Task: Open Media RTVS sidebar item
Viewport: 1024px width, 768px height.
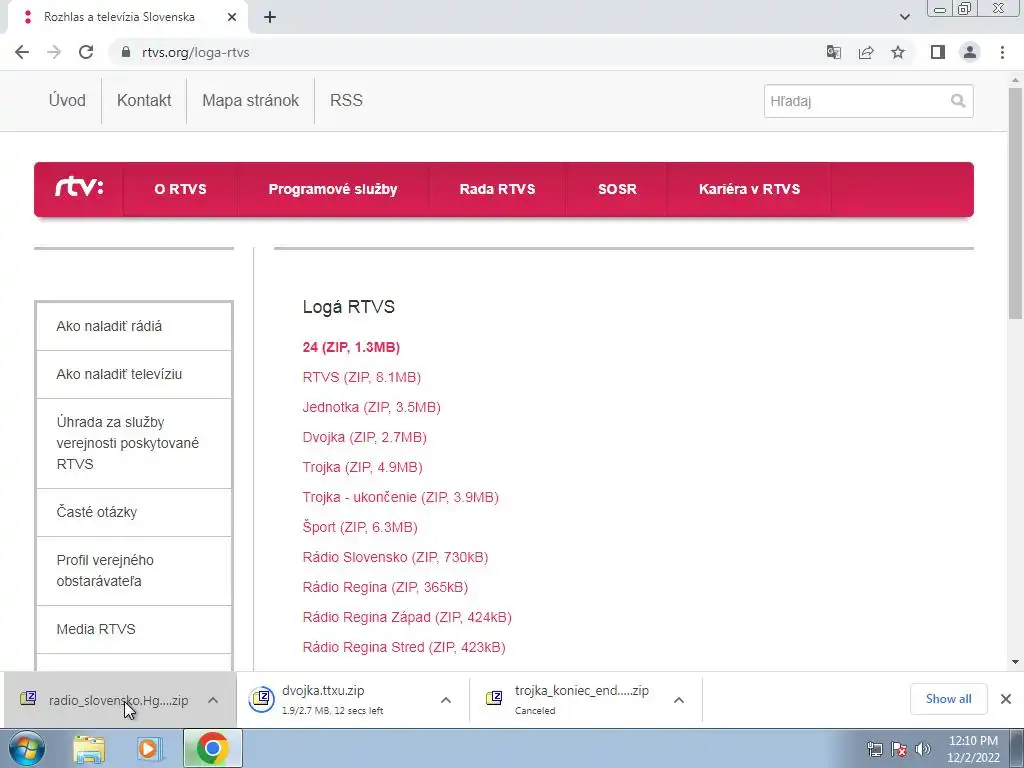Action: (134, 630)
